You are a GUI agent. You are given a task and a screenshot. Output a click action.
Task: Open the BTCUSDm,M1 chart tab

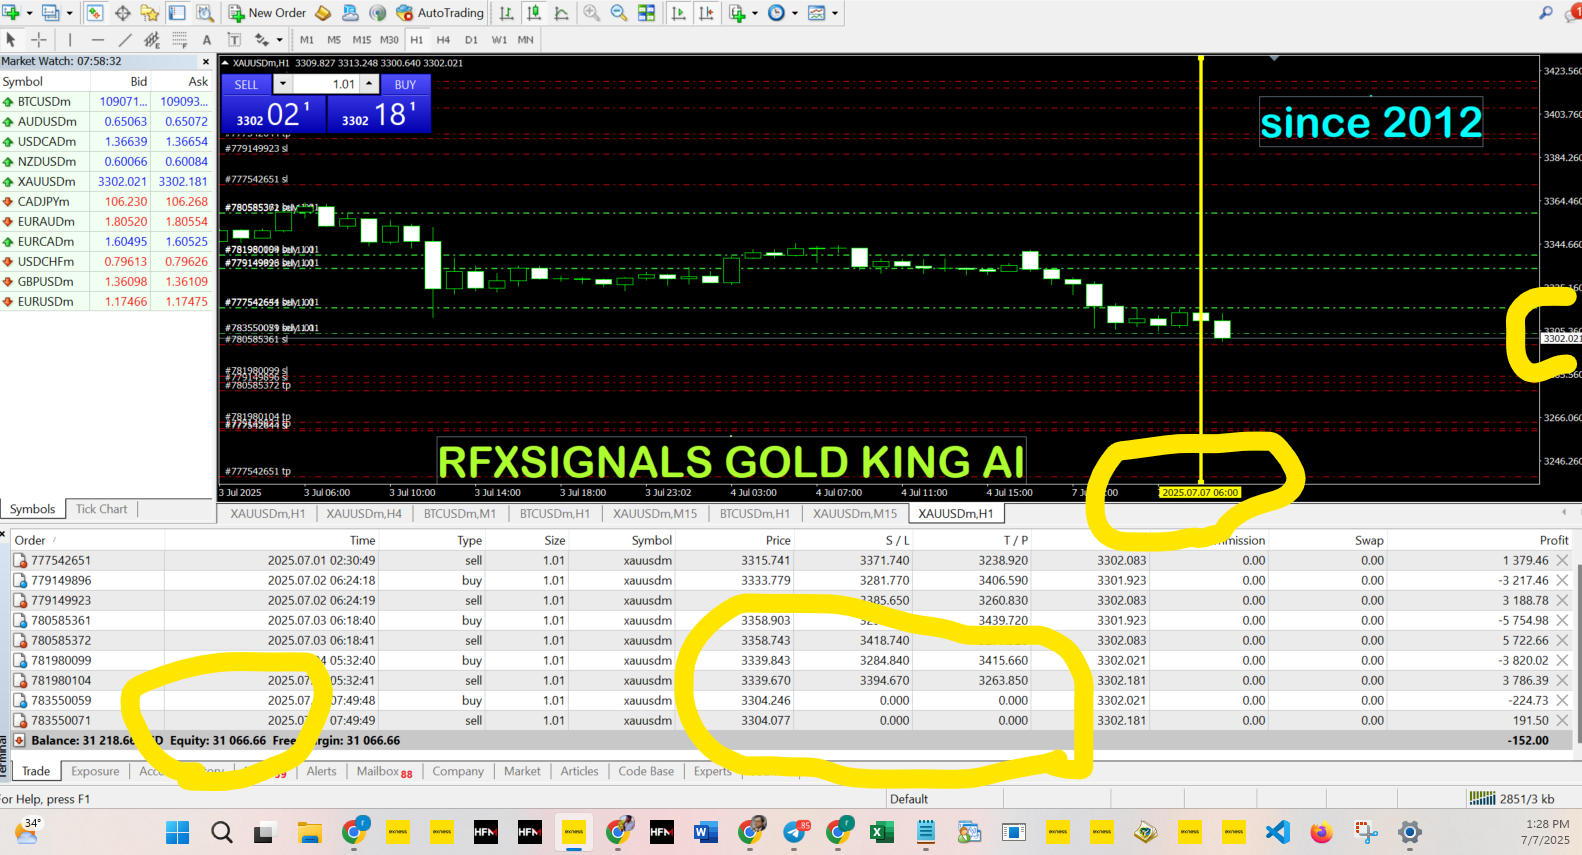(460, 513)
